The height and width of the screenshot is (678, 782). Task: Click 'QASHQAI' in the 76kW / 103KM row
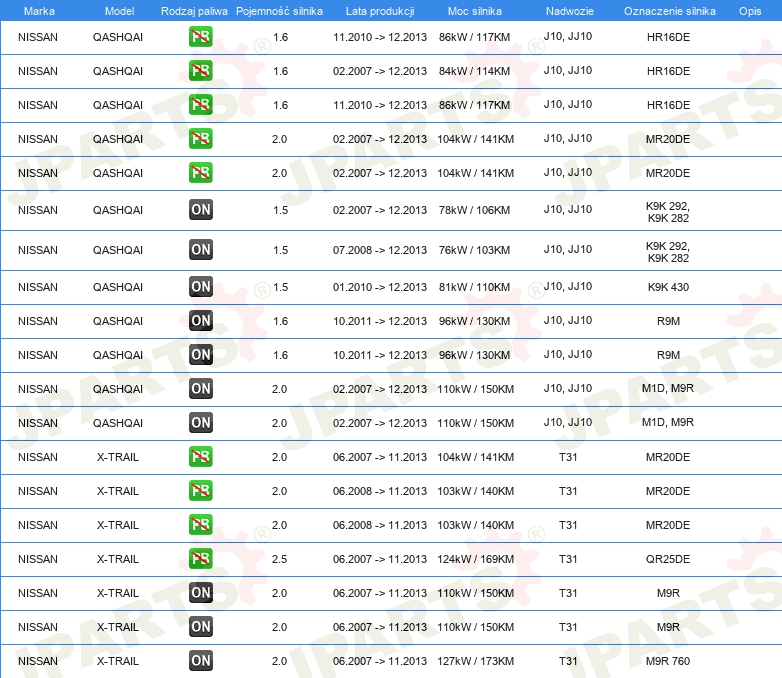tap(118, 250)
